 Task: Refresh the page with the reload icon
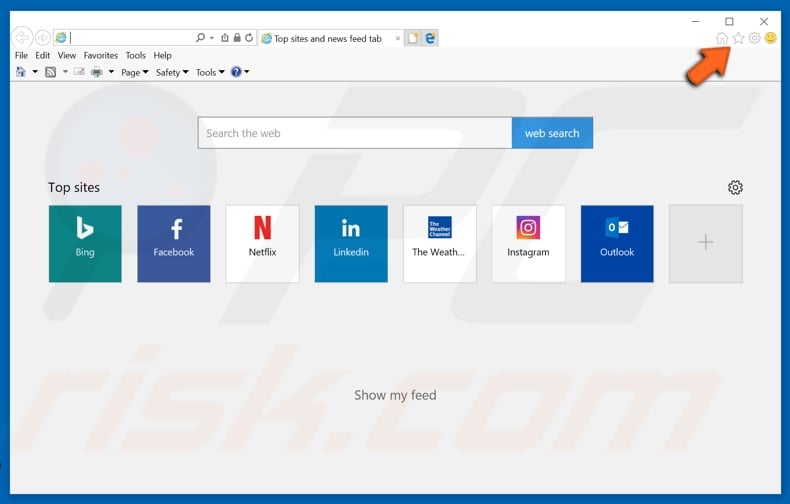pyautogui.click(x=249, y=38)
